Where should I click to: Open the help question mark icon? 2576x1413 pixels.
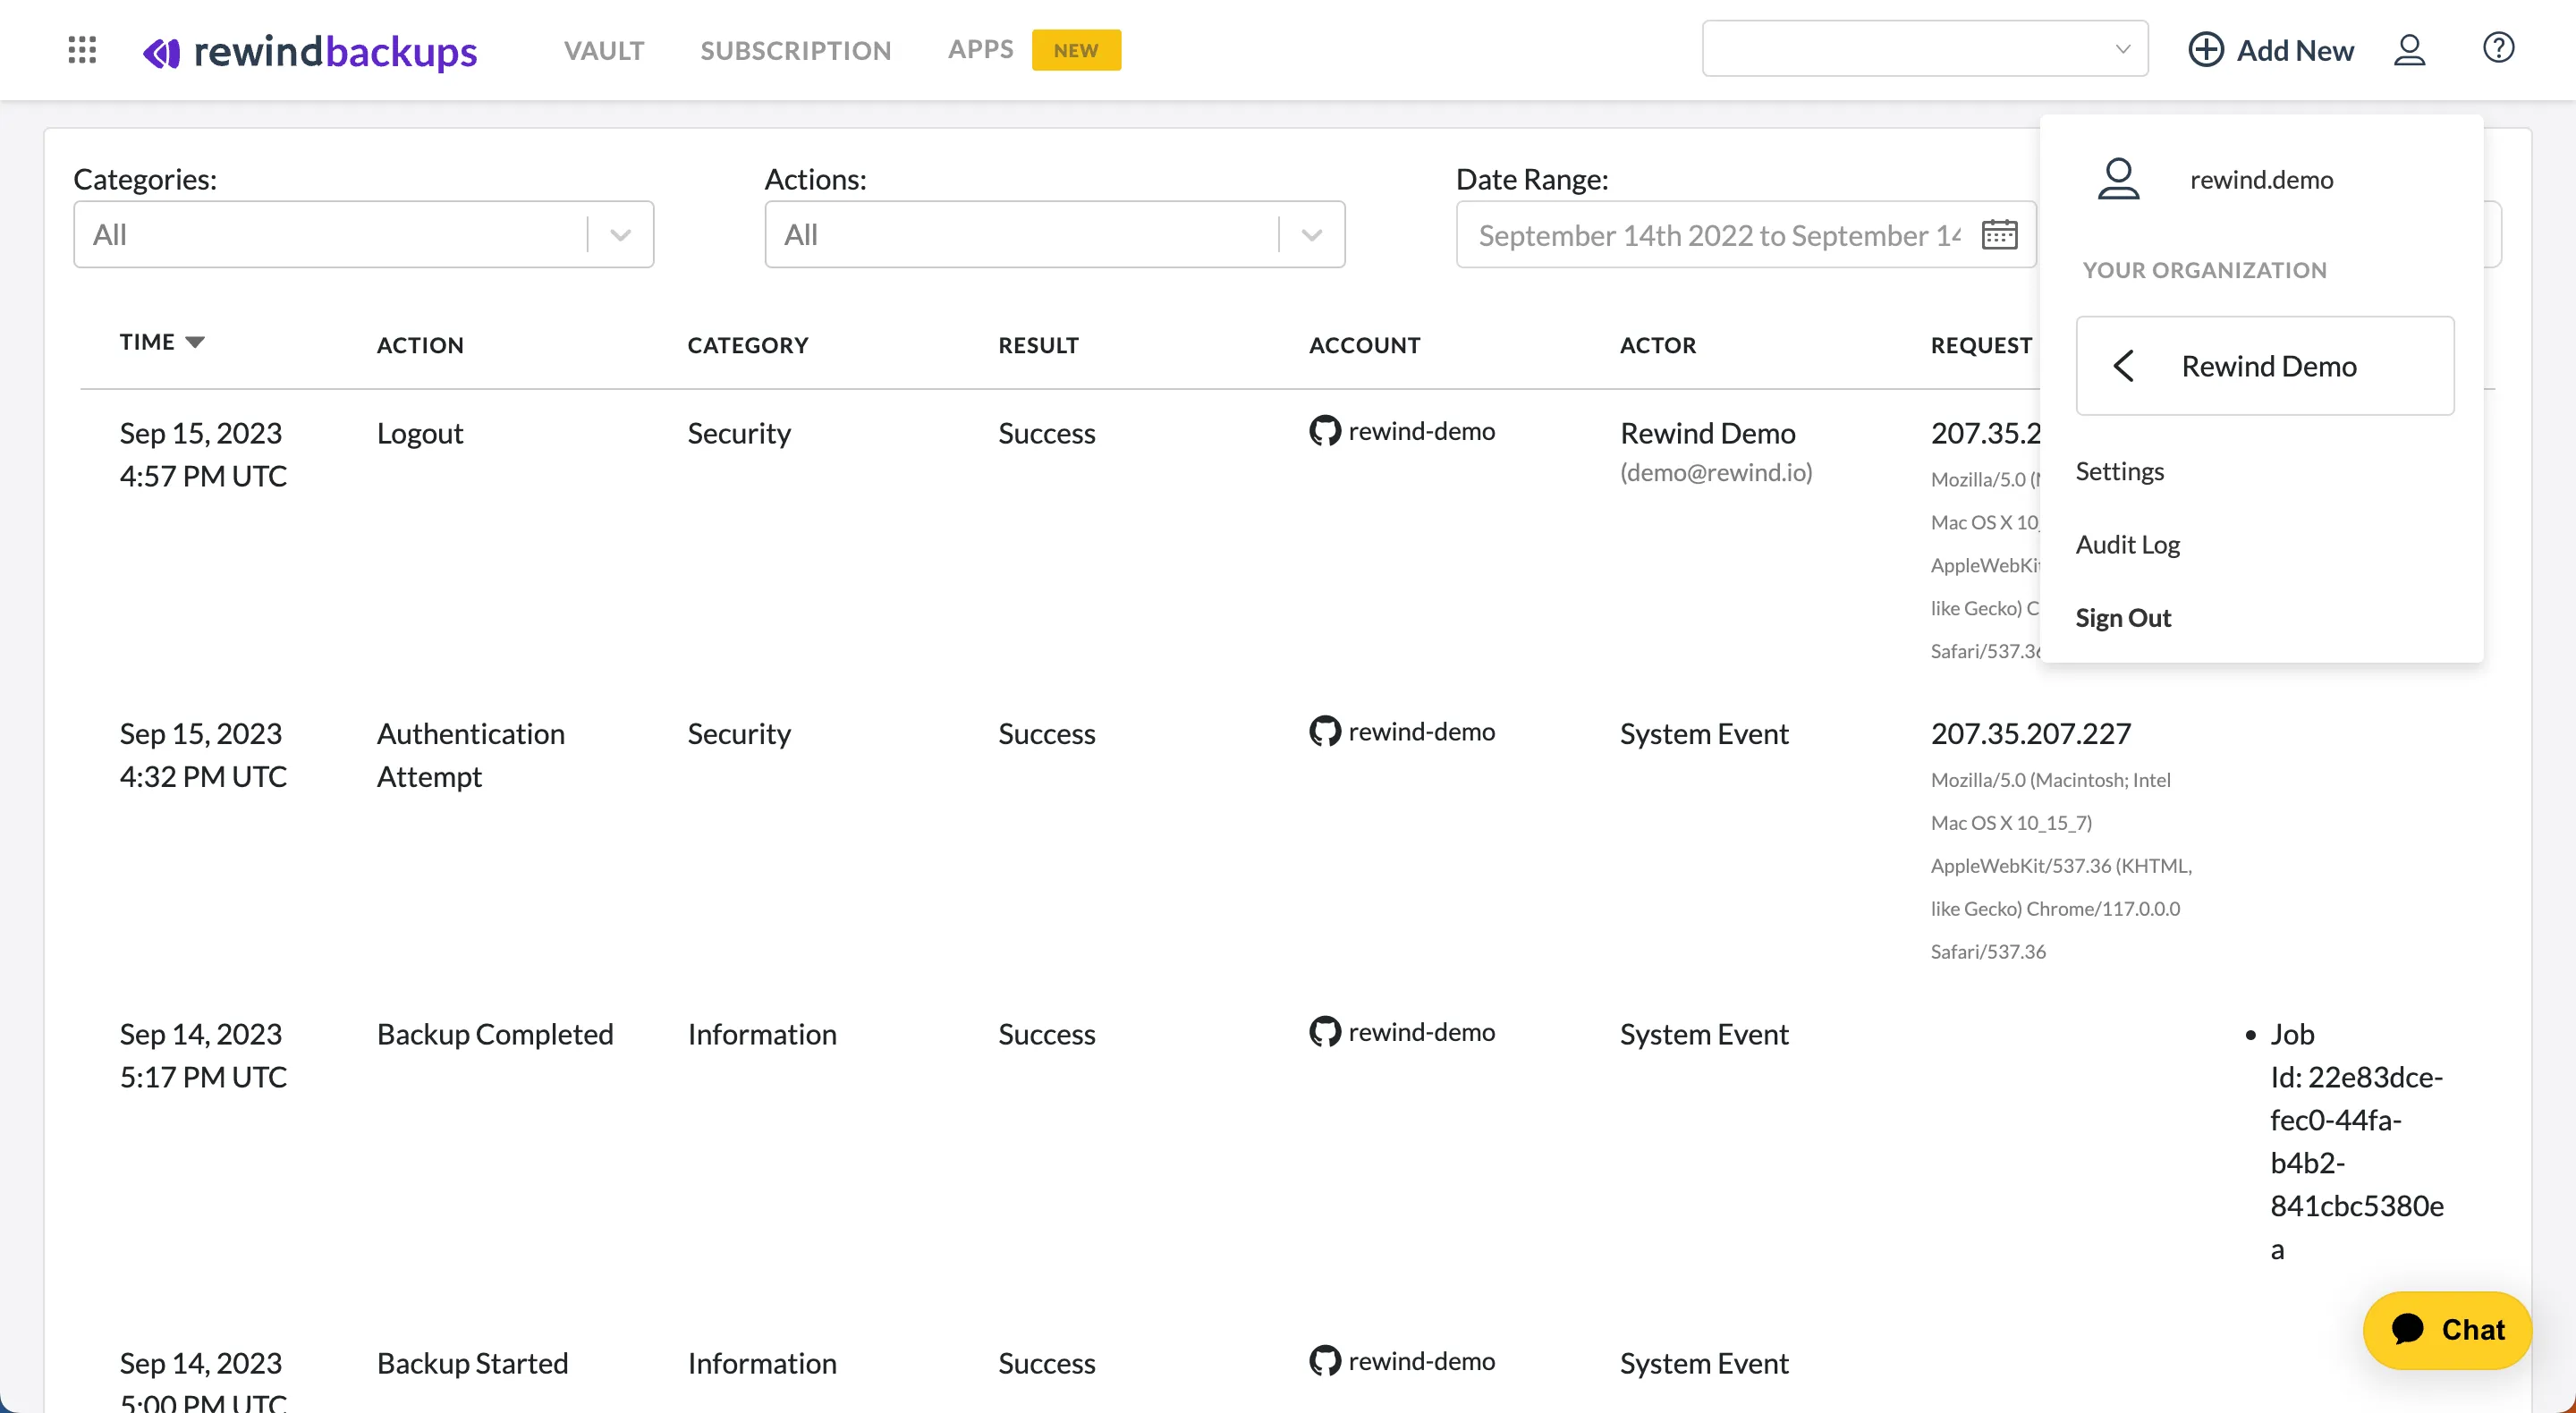(x=2498, y=48)
